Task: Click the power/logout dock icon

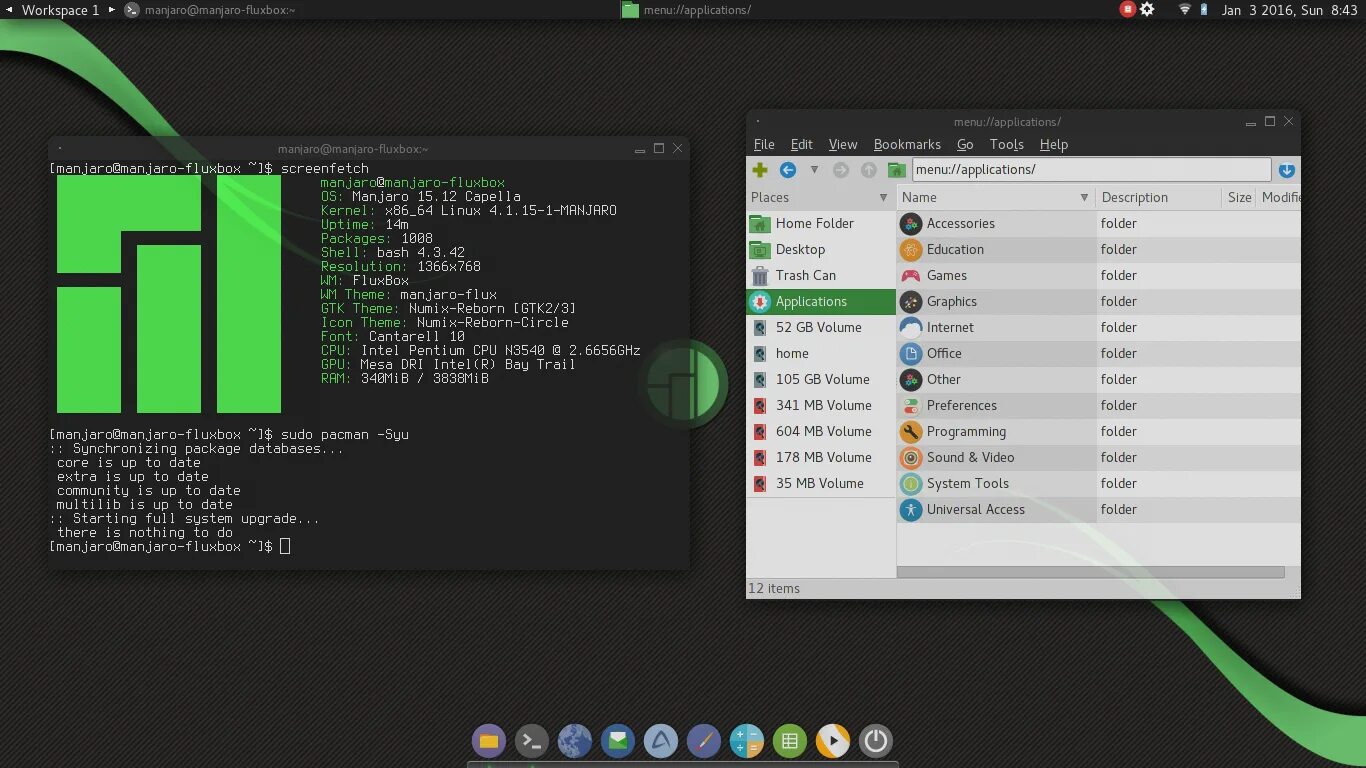Action: pos(876,741)
